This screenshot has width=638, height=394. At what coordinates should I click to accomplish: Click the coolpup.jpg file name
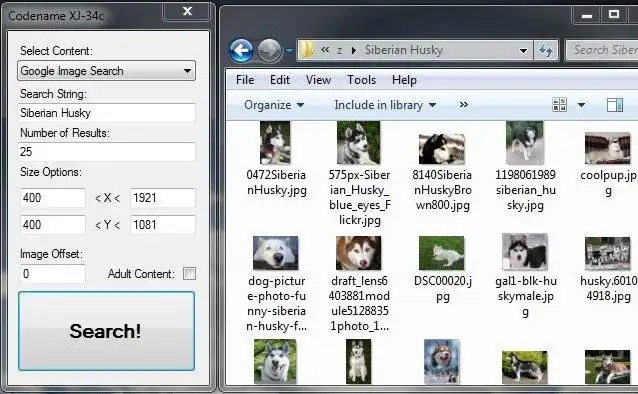click(608, 182)
